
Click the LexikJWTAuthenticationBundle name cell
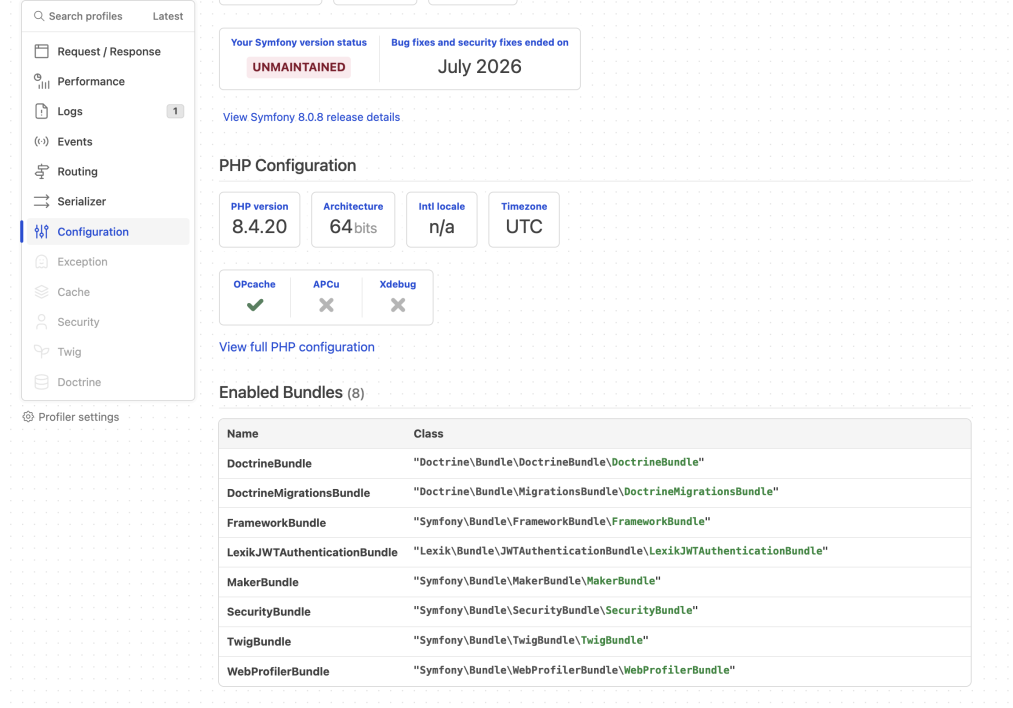click(x=312, y=552)
